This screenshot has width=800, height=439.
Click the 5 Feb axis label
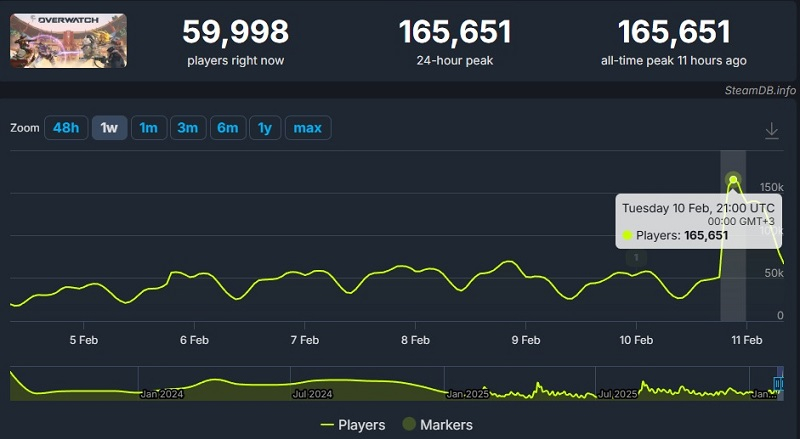(84, 340)
